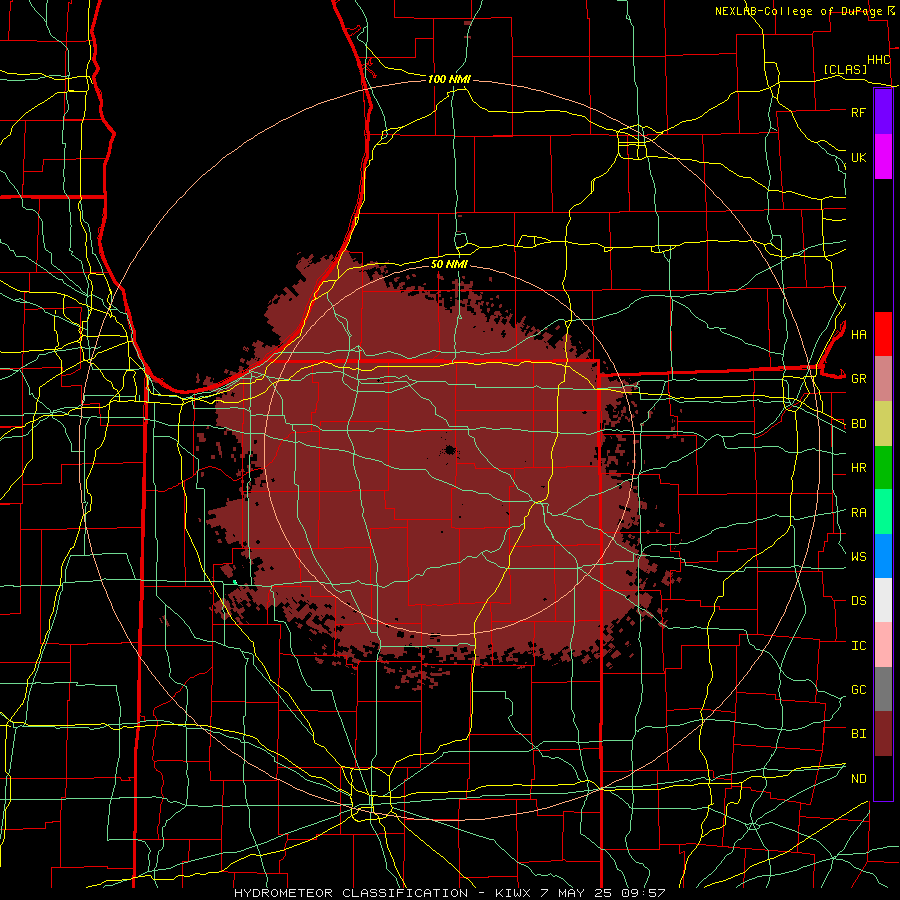Click the DS legend label

click(x=858, y=601)
